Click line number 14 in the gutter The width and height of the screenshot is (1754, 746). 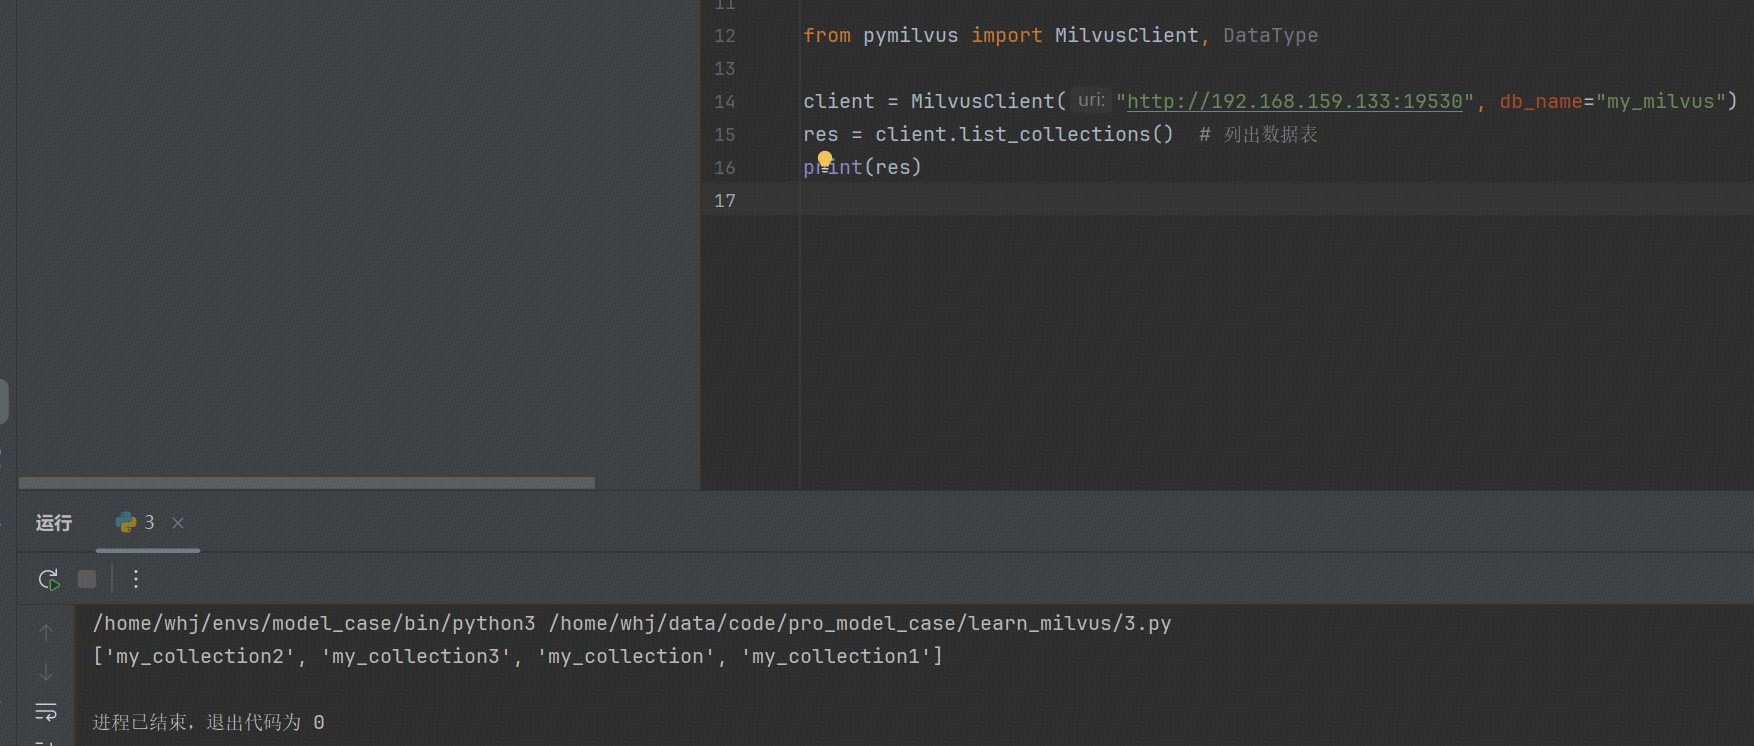tap(725, 102)
